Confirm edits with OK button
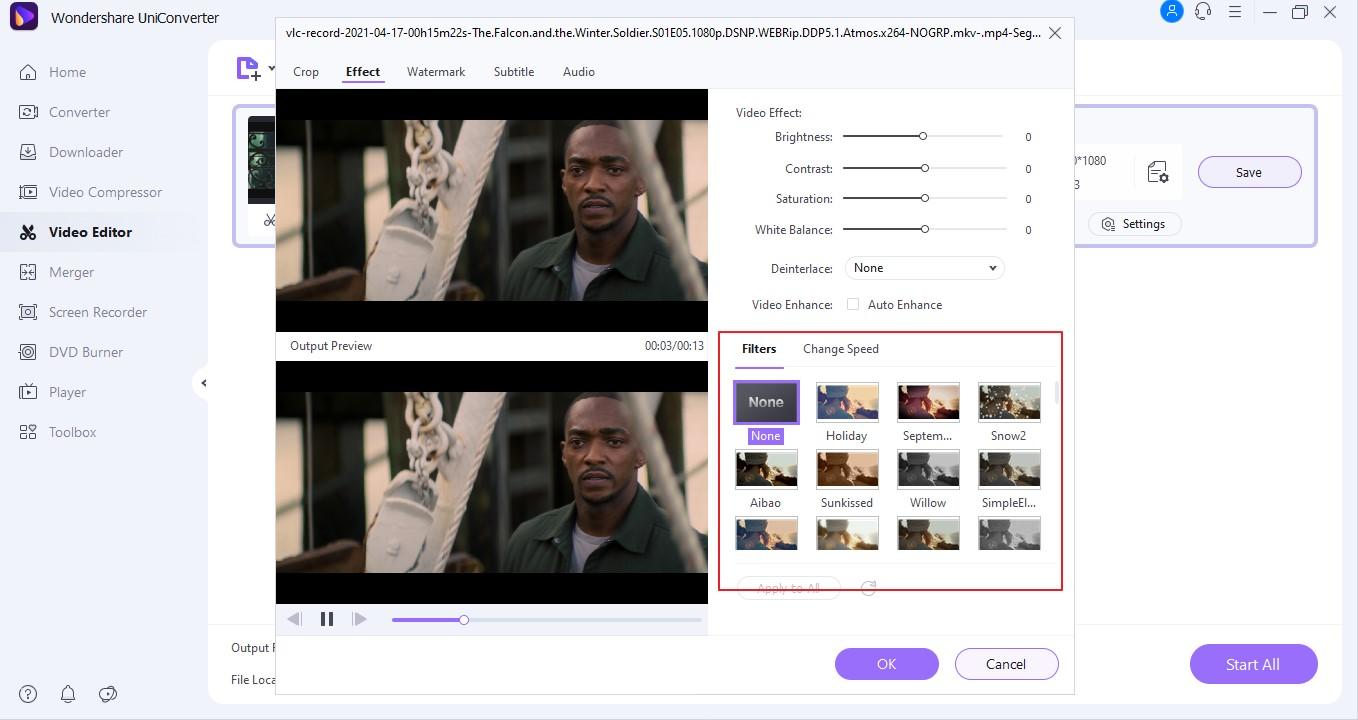The height and width of the screenshot is (720, 1358). coord(887,664)
